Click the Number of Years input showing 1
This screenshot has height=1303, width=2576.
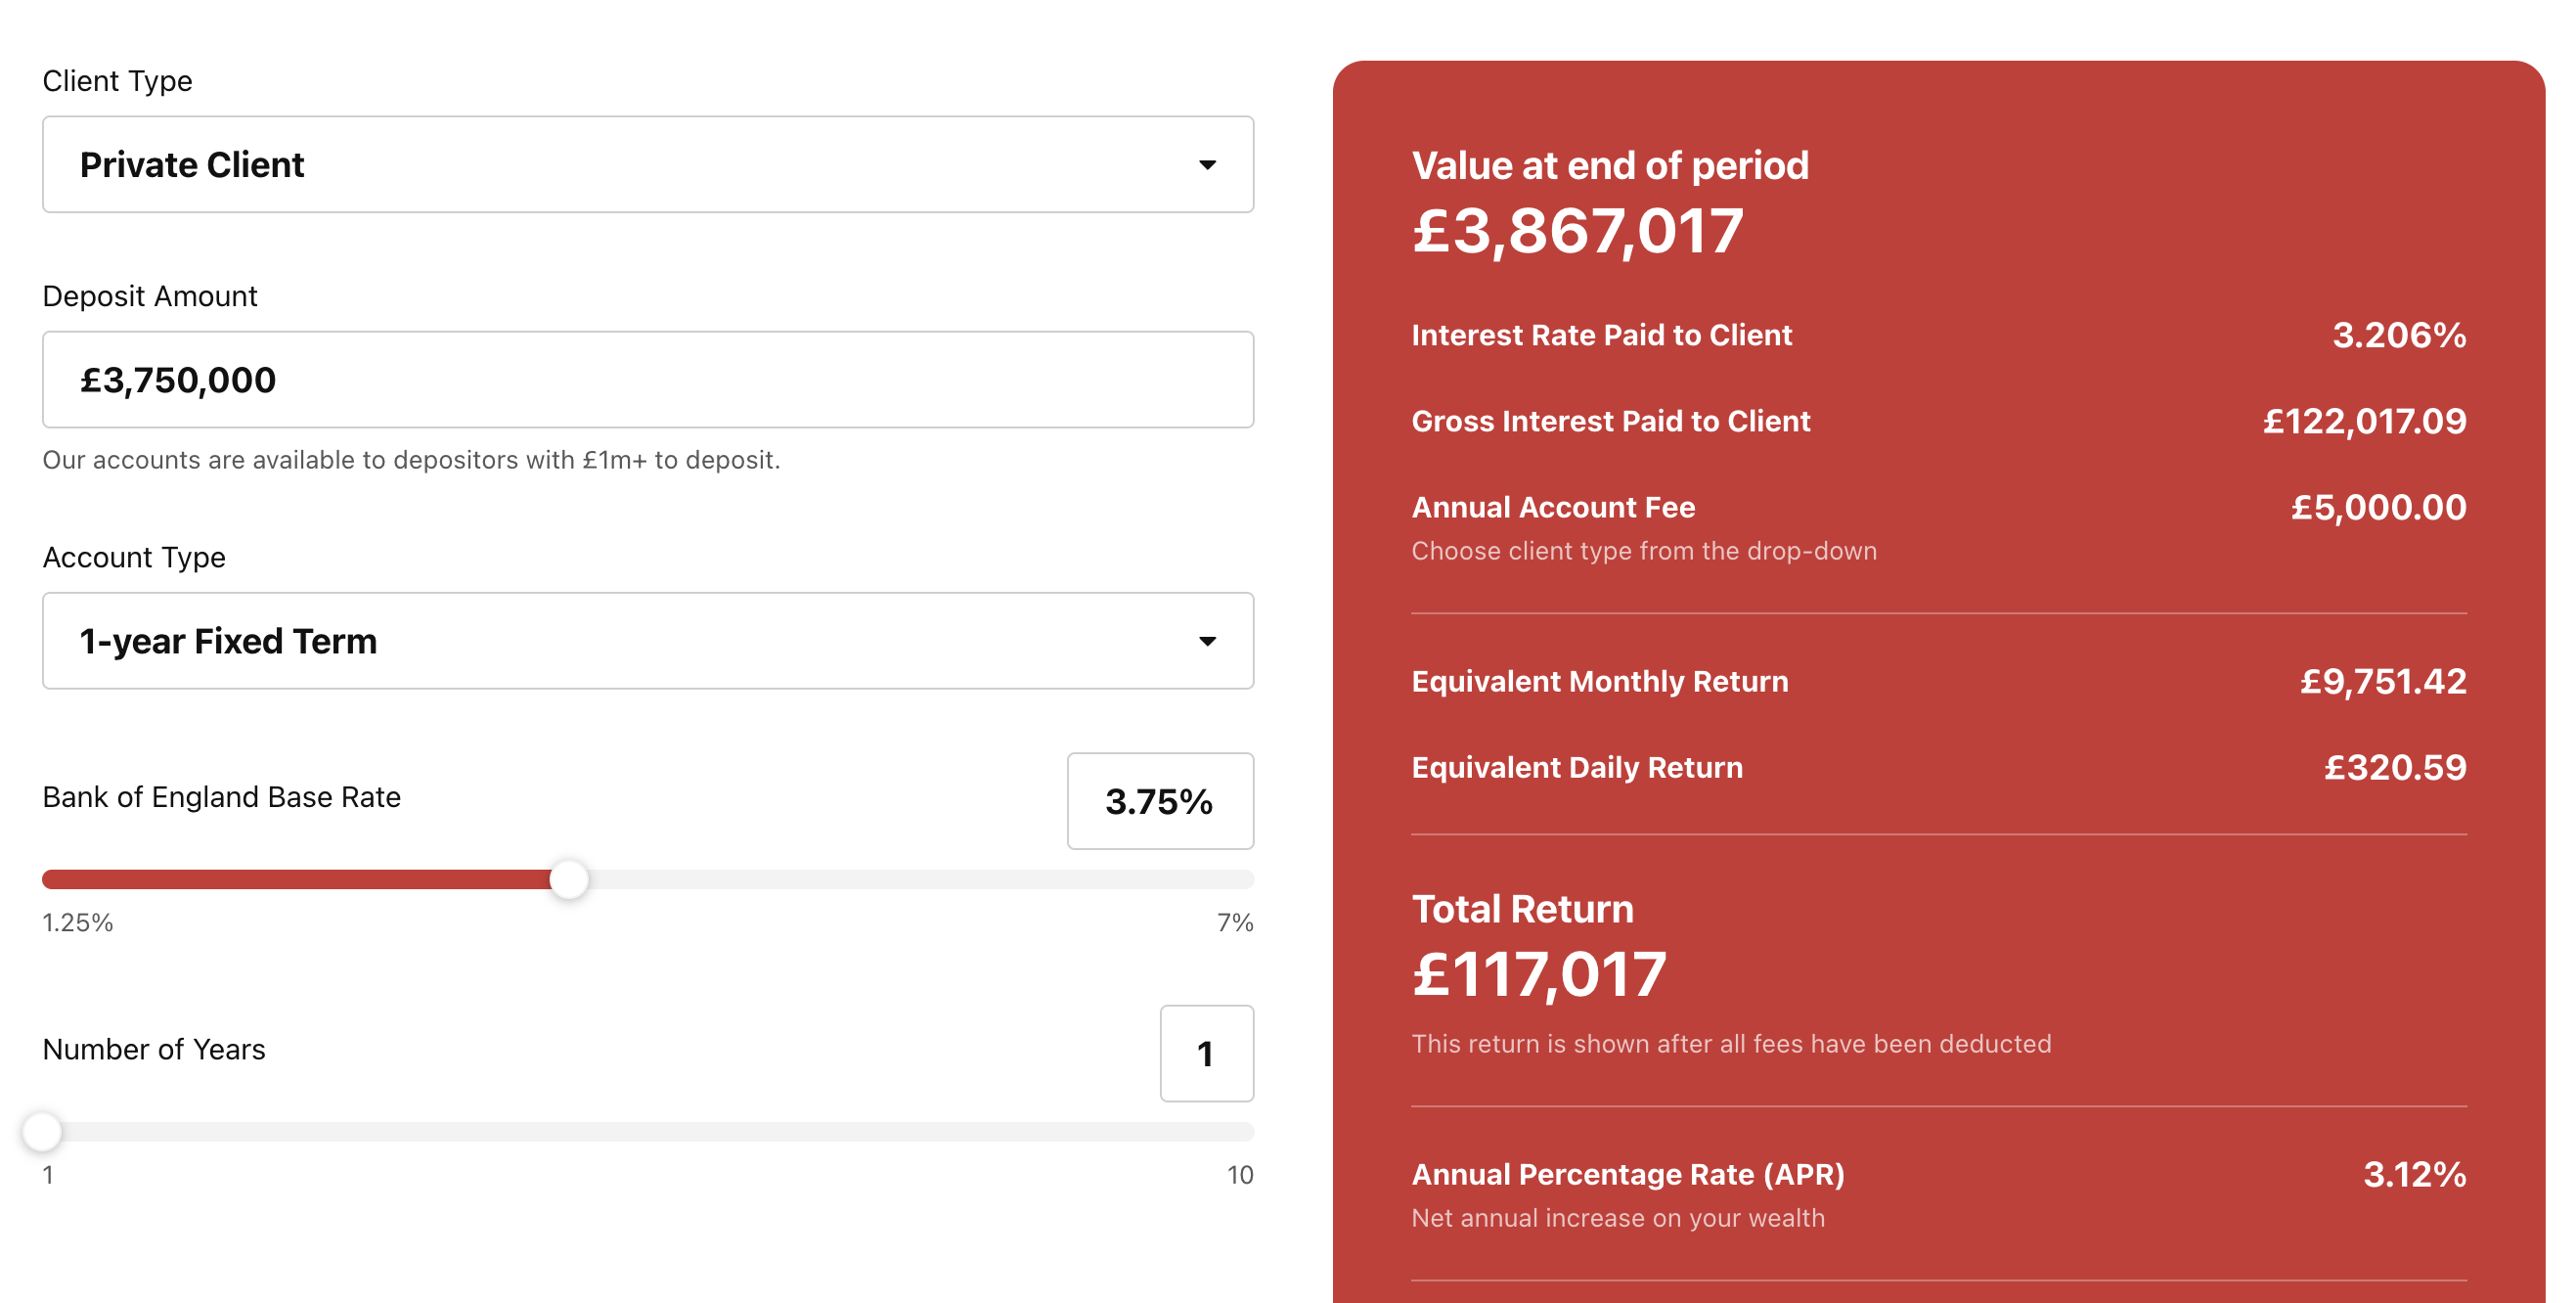pyautogui.click(x=1206, y=1054)
